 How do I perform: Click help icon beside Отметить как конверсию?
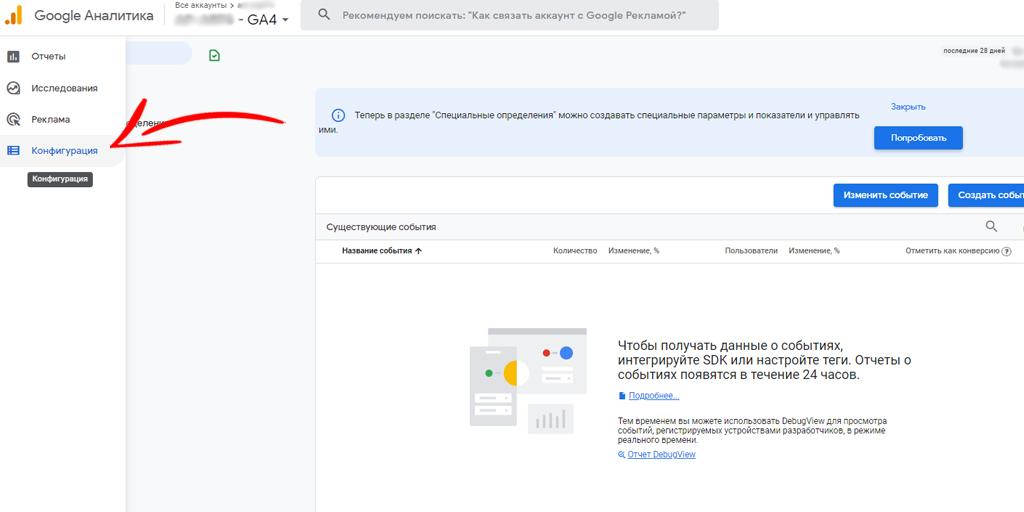(x=1006, y=252)
